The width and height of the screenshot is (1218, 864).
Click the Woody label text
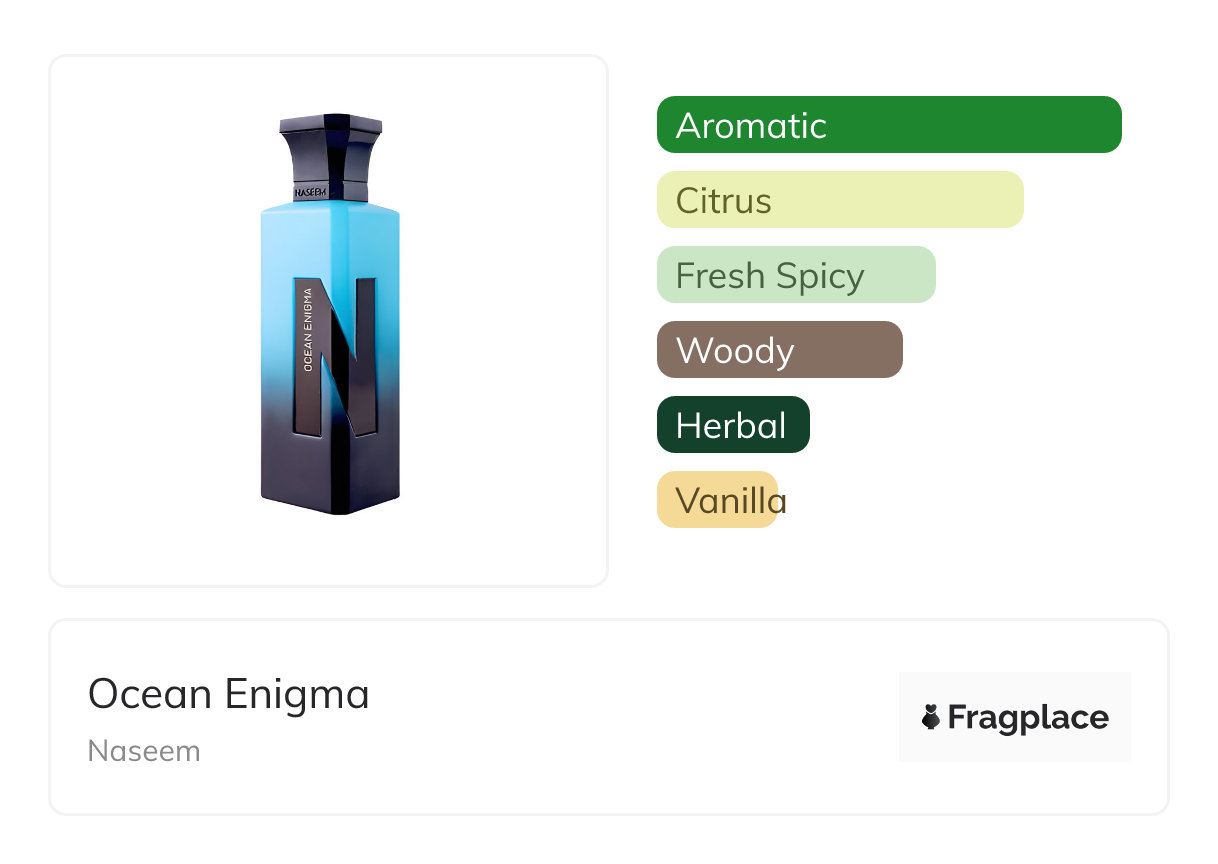click(735, 351)
